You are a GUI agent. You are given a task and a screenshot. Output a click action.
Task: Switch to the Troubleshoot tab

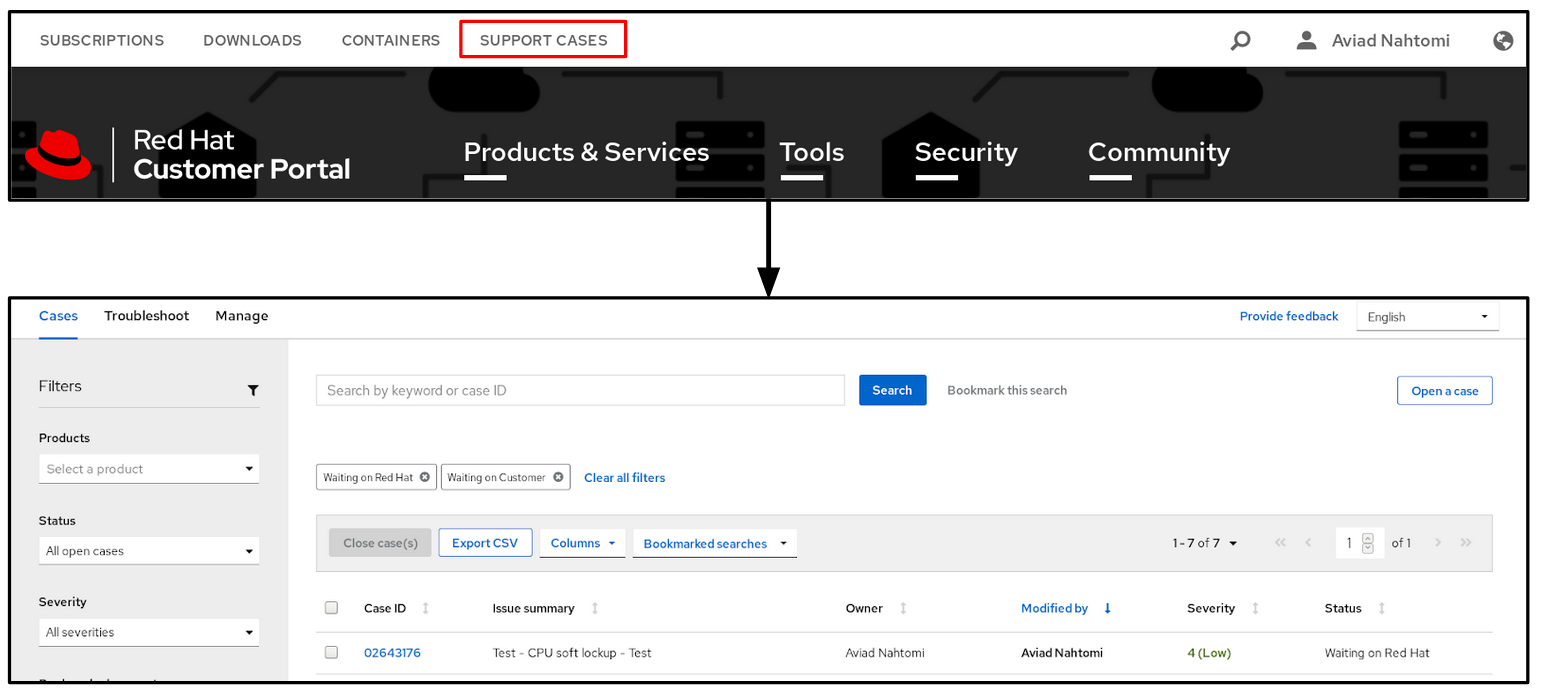146,316
